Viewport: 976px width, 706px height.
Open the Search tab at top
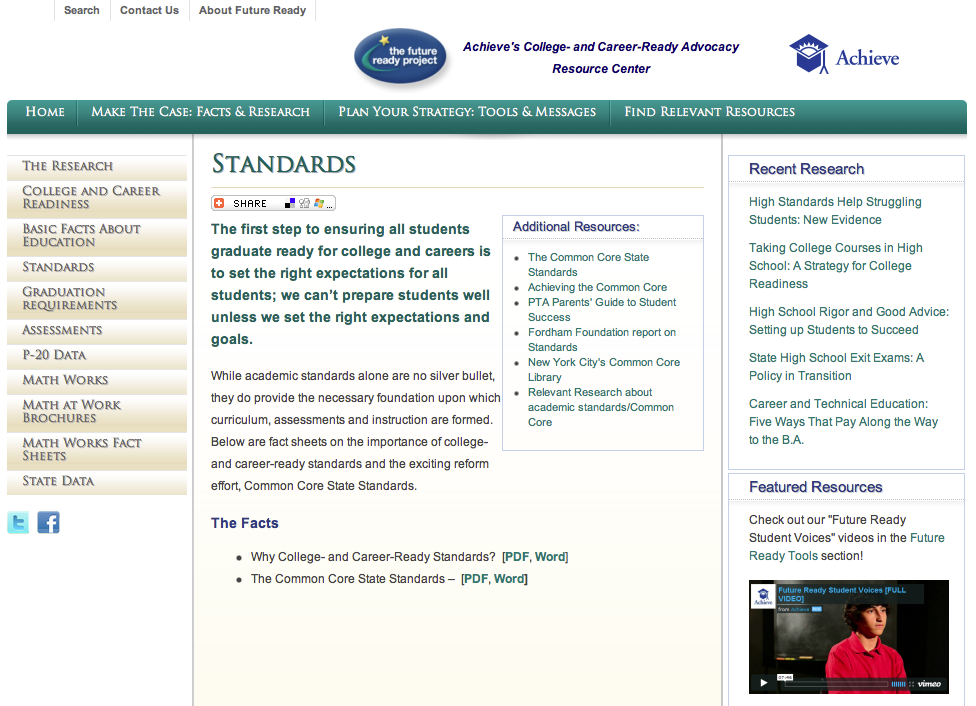[x=82, y=10]
